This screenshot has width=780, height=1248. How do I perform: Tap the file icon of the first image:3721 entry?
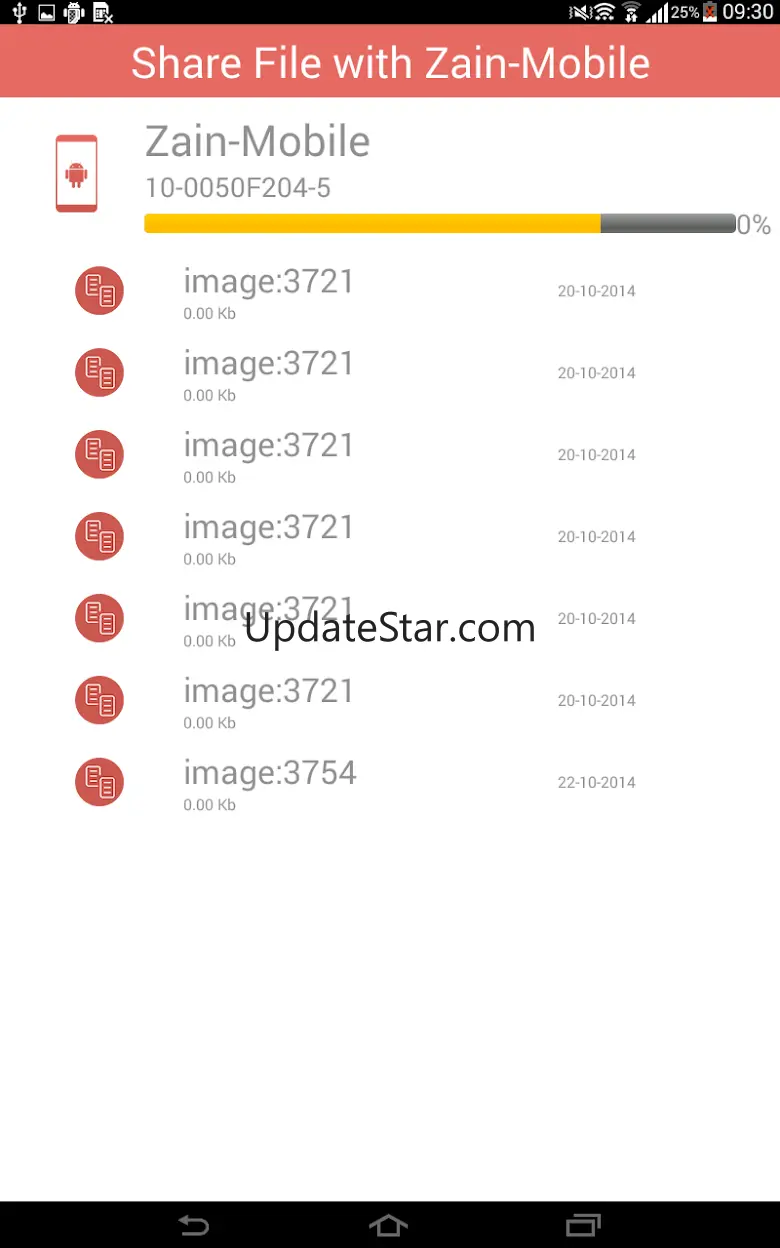click(x=99, y=291)
